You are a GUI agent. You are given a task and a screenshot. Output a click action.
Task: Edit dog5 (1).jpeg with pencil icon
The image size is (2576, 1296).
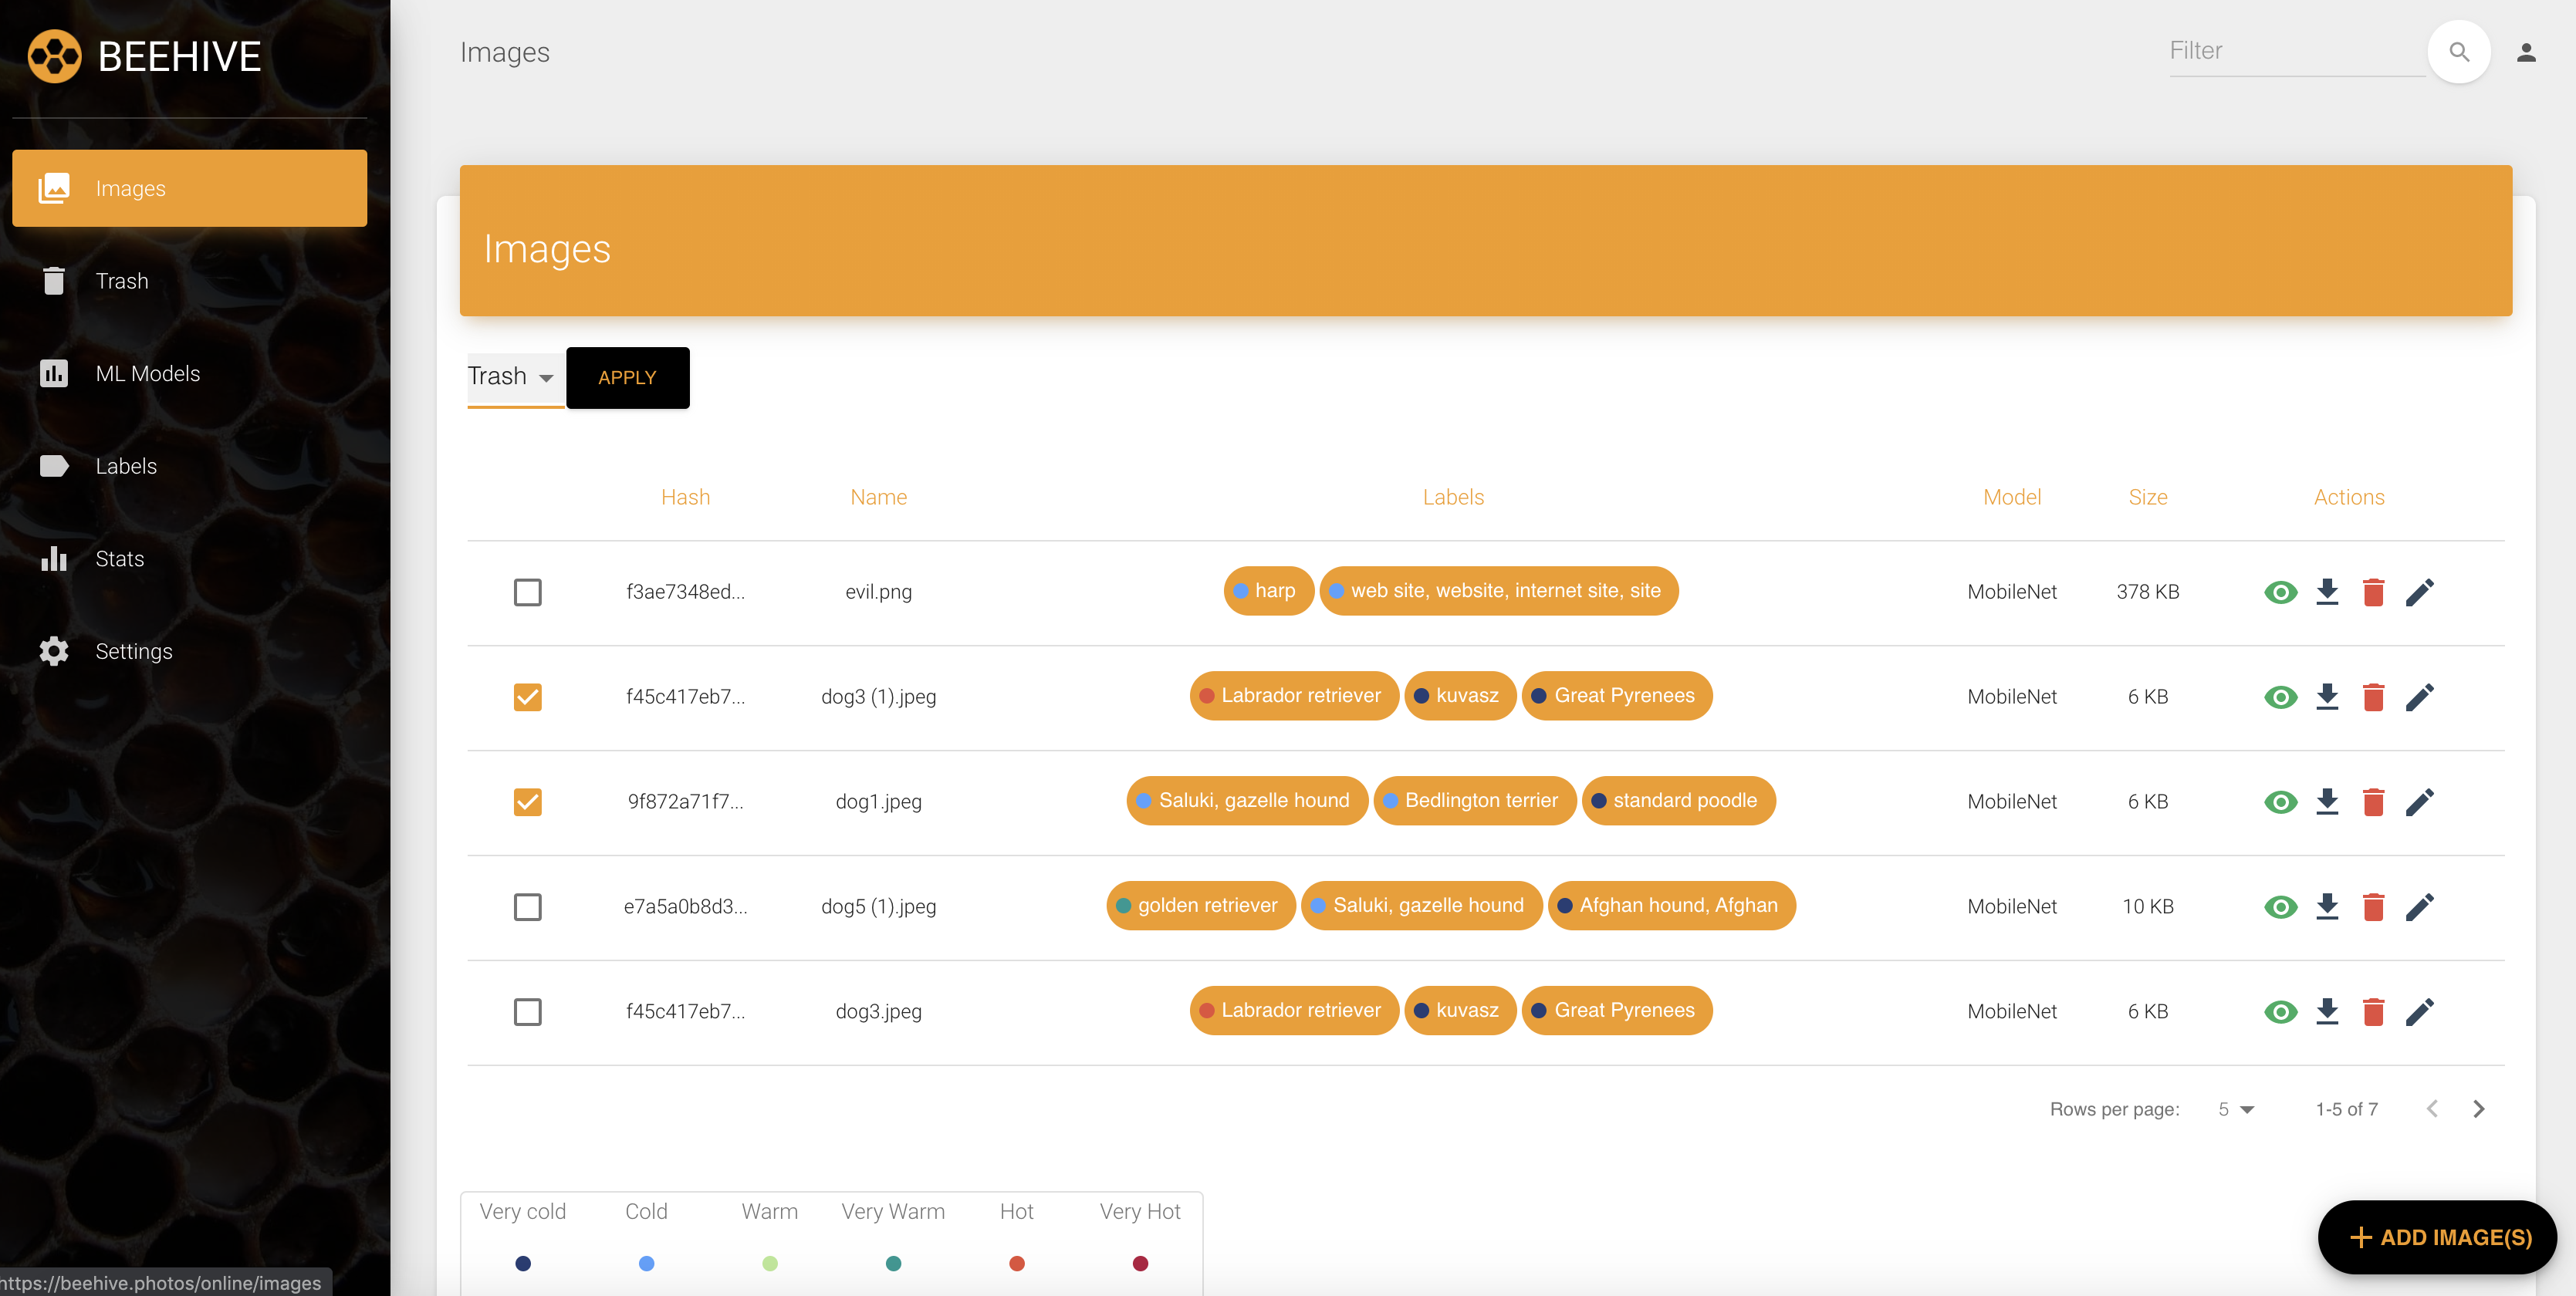(x=2419, y=906)
